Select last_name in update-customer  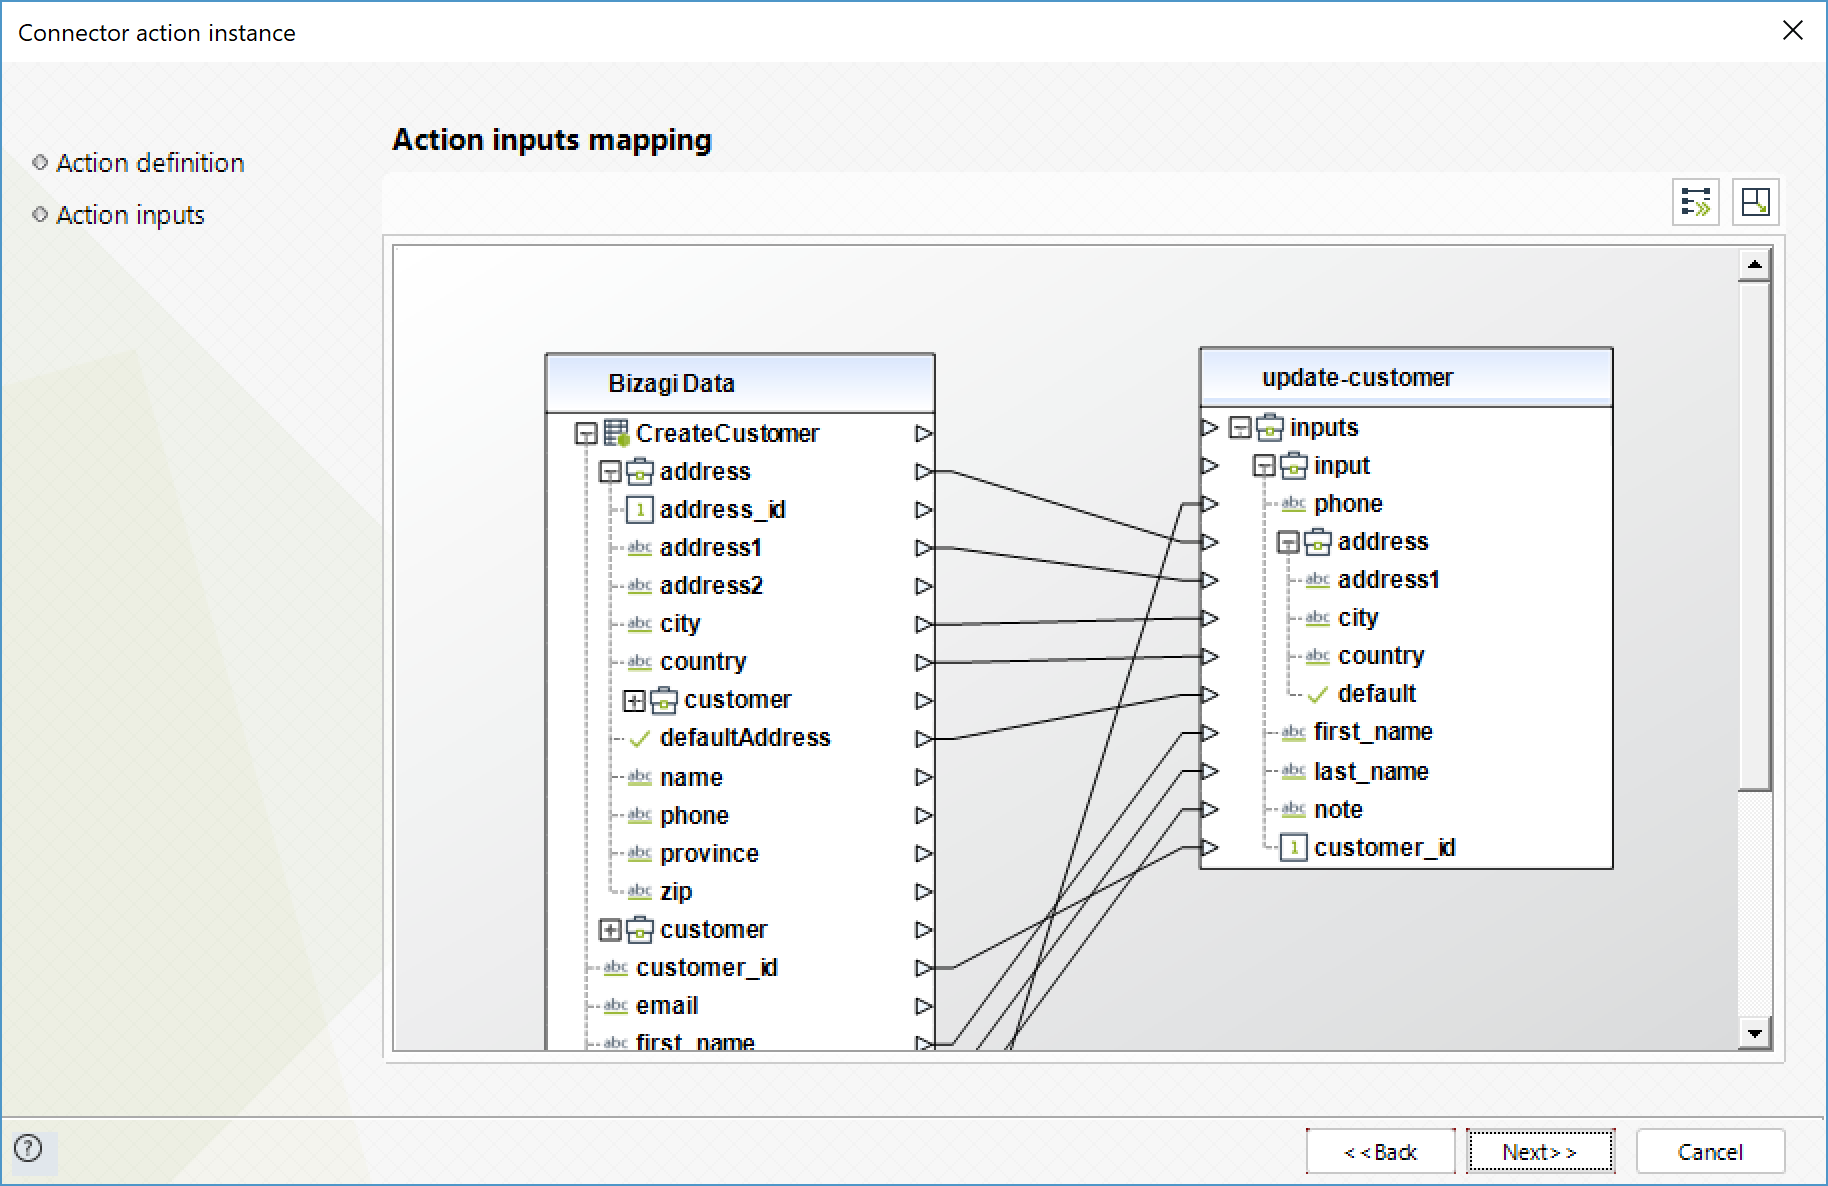pyautogui.click(x=1371, y=772)
